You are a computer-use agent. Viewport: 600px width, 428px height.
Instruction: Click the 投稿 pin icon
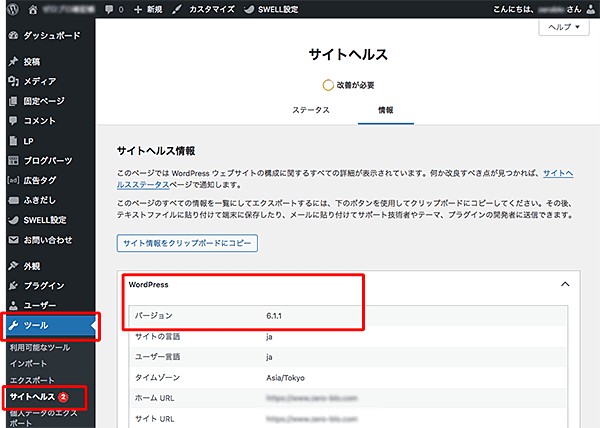(13, 61)
